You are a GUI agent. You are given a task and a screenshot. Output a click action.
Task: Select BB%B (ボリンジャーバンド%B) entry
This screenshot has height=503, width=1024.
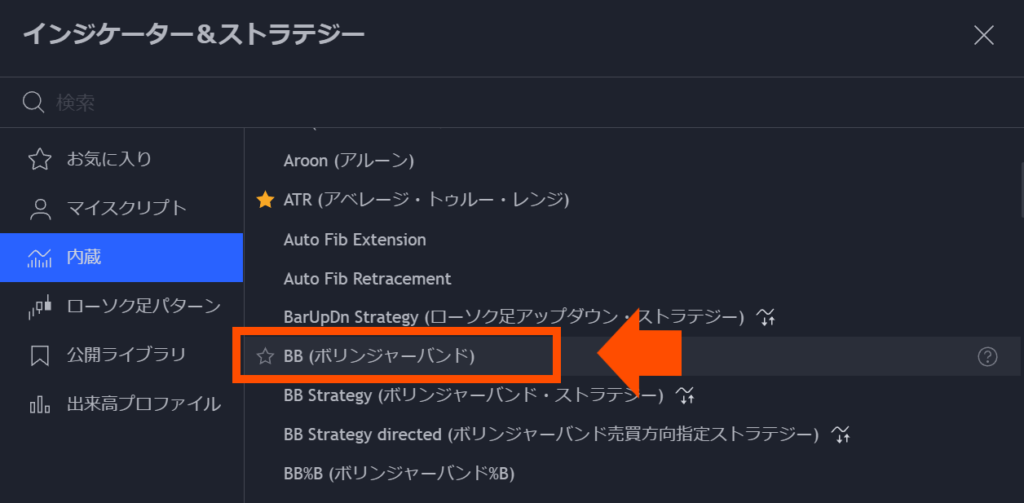pyautogui.click(x=399, y=474)
